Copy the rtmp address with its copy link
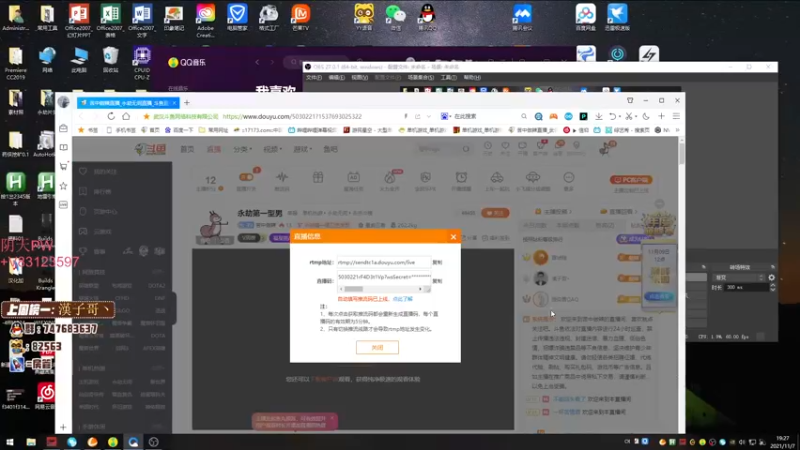 point(437,262)
